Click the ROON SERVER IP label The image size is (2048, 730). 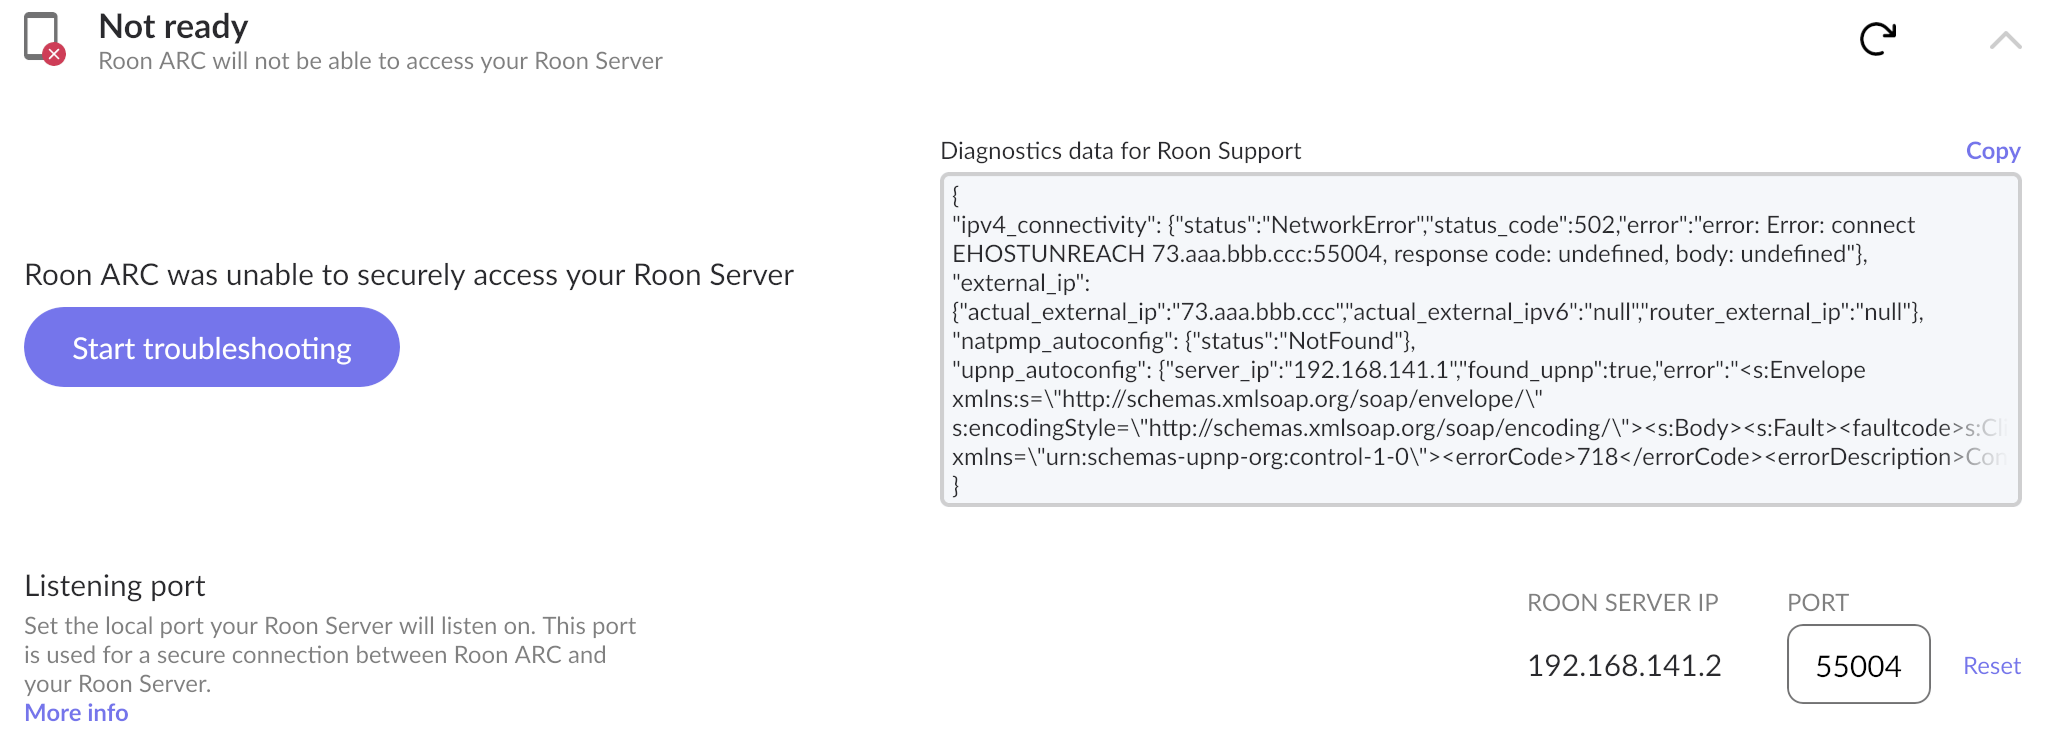[x=1622, y=603]
